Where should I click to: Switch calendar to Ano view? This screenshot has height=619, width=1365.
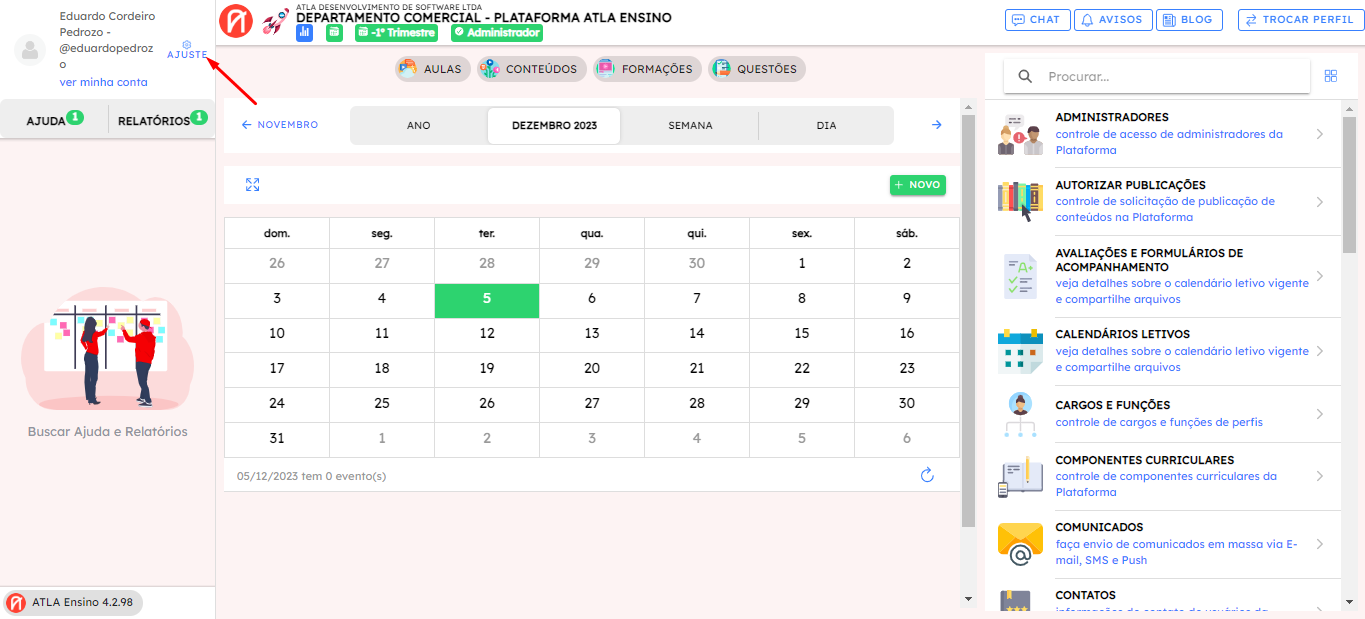pyautogui.click(x=419, y=126)
